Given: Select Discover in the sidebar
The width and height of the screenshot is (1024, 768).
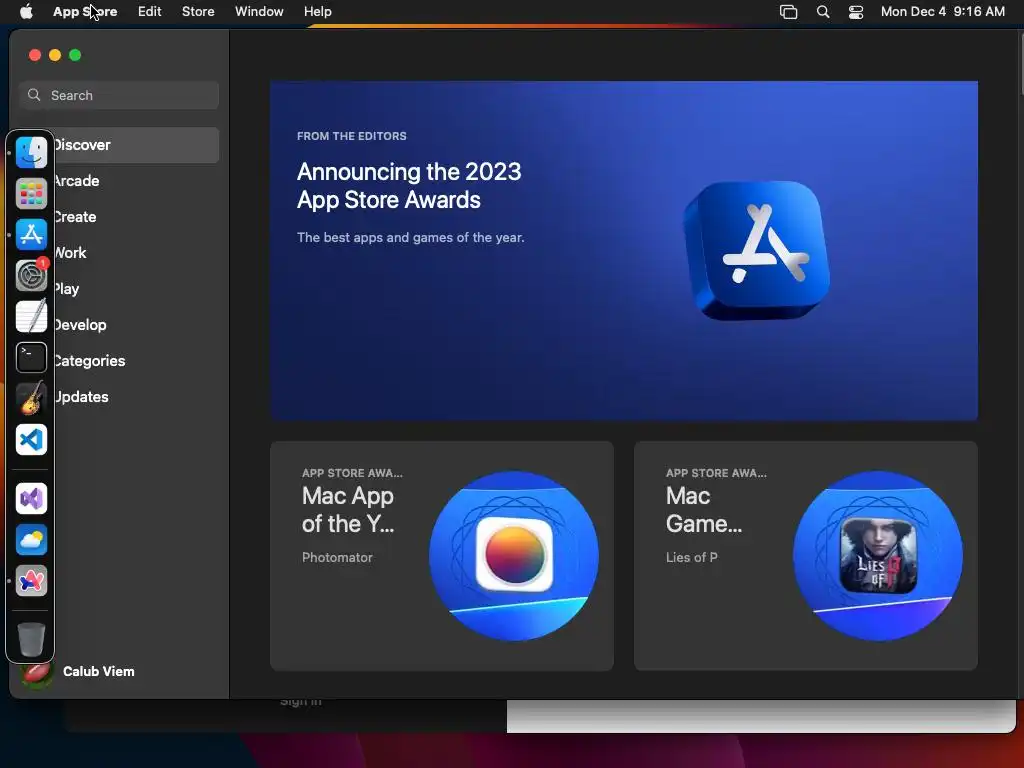Looking at the screenshot, I should (120, 145).
